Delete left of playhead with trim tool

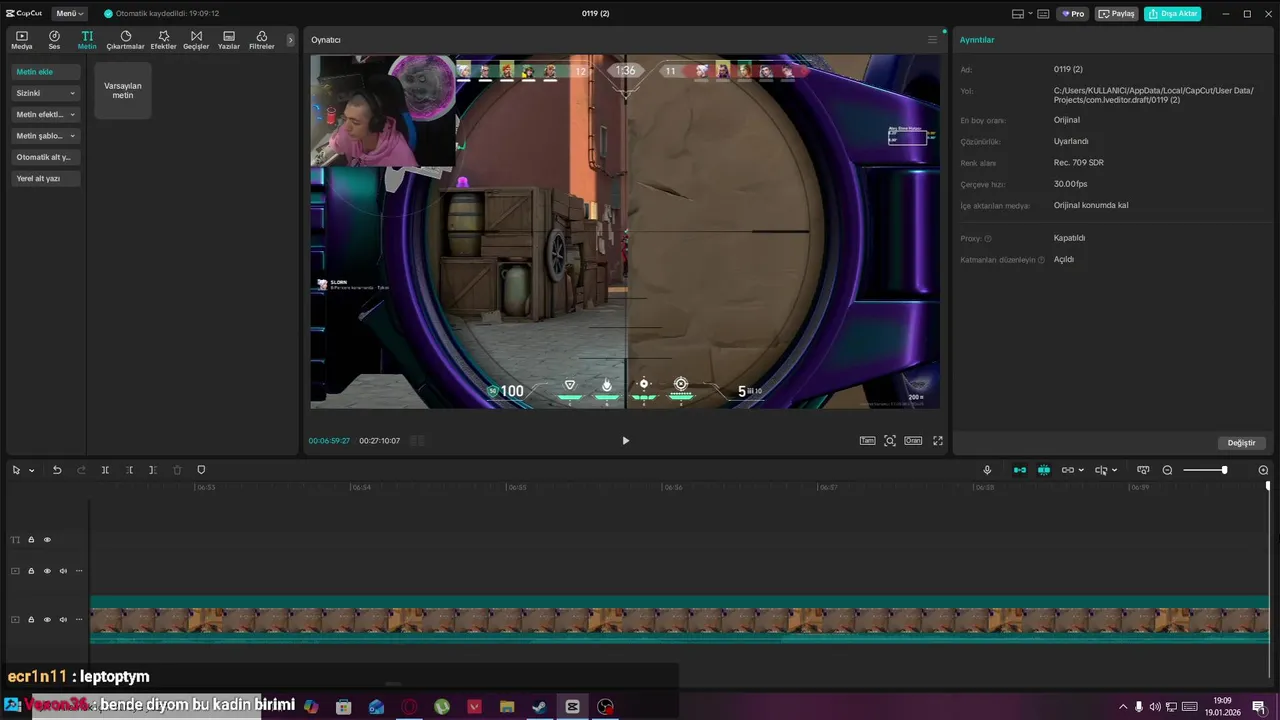[x=129, y=470]
